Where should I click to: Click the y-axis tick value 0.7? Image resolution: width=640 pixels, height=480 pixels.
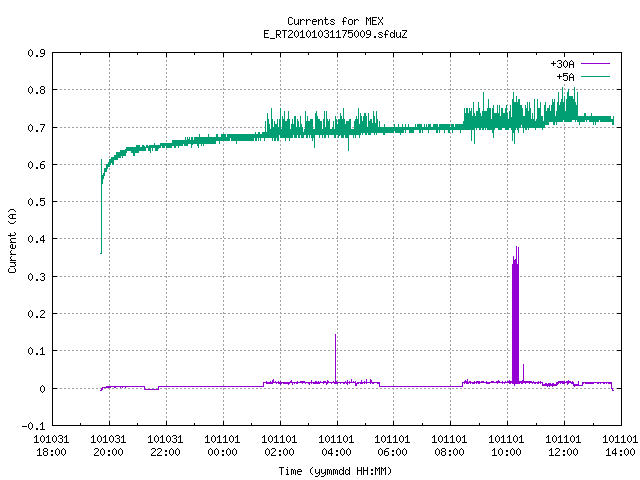36,128
